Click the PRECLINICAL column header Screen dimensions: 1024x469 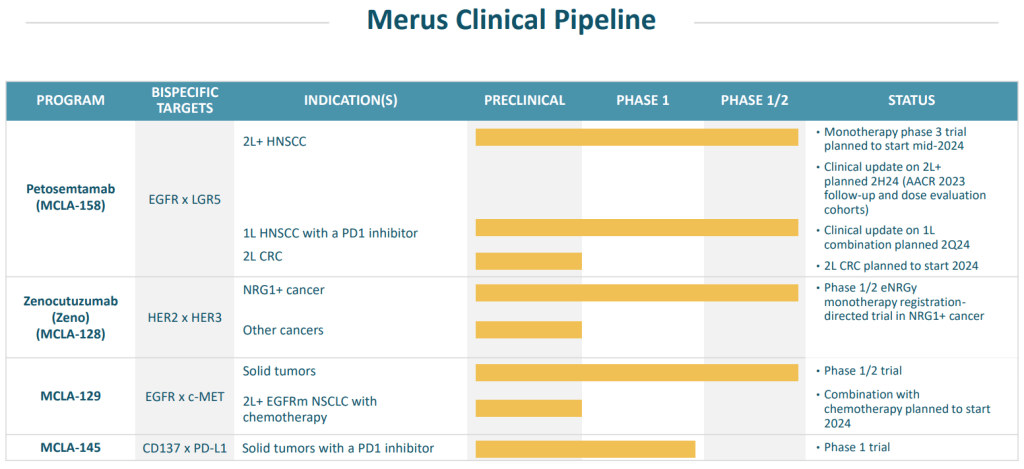click(x=525, y=100)
